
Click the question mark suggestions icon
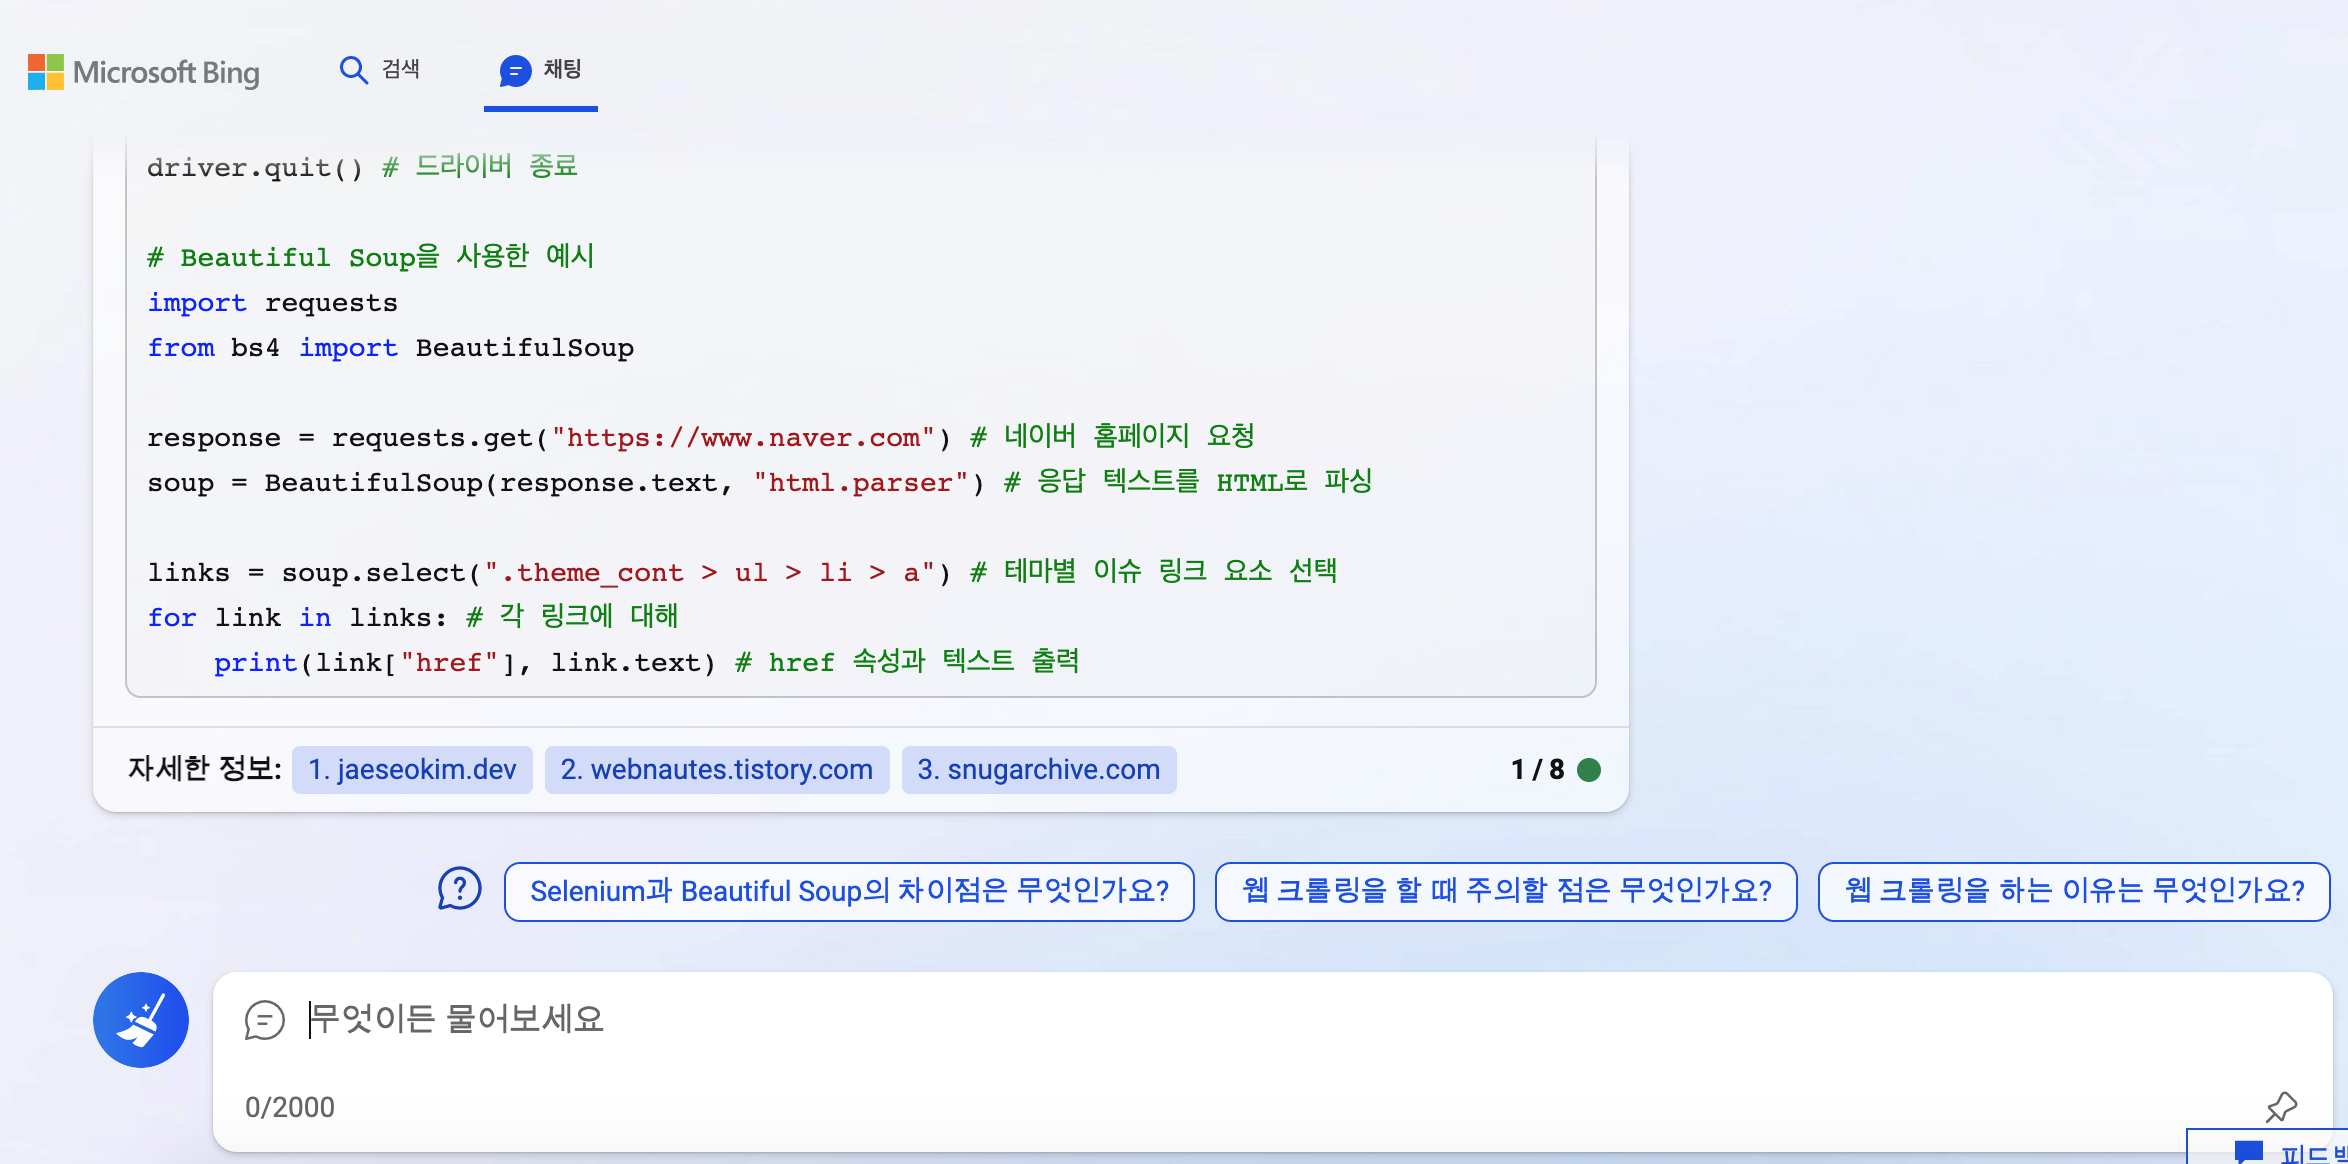pyautogui.click(x=459, y=889)
